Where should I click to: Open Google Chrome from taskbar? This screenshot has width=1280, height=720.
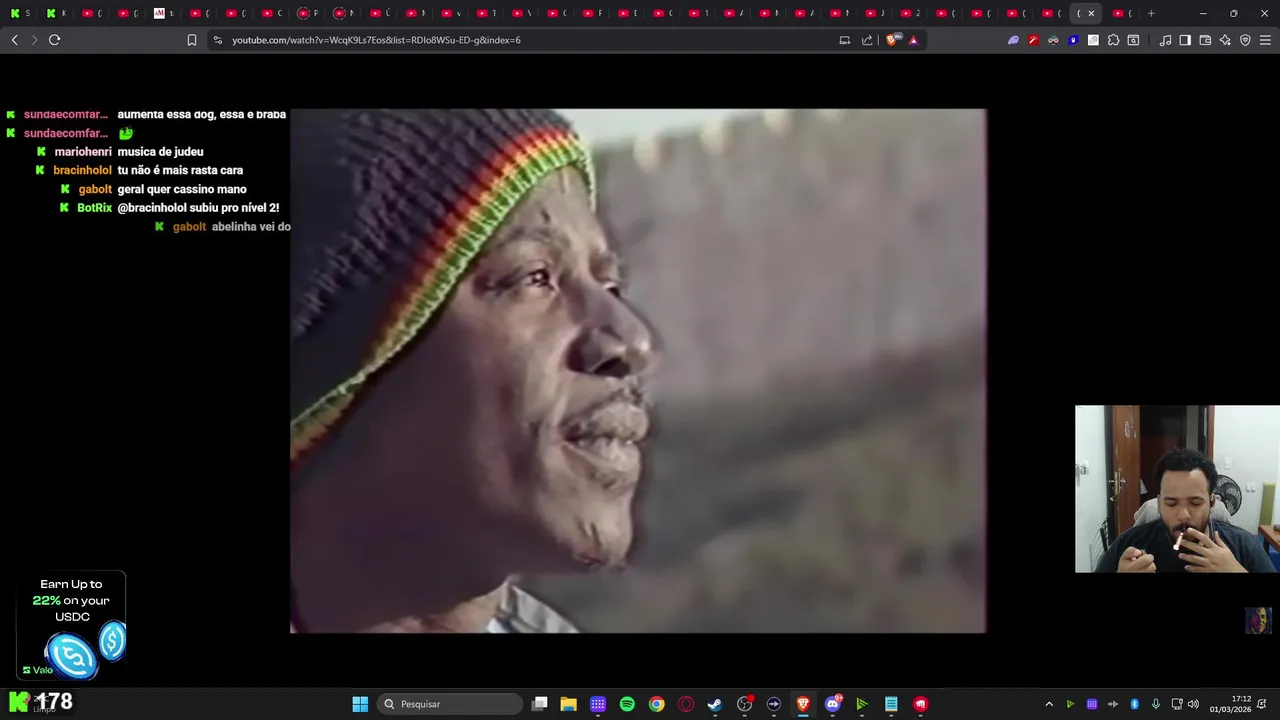656,704
